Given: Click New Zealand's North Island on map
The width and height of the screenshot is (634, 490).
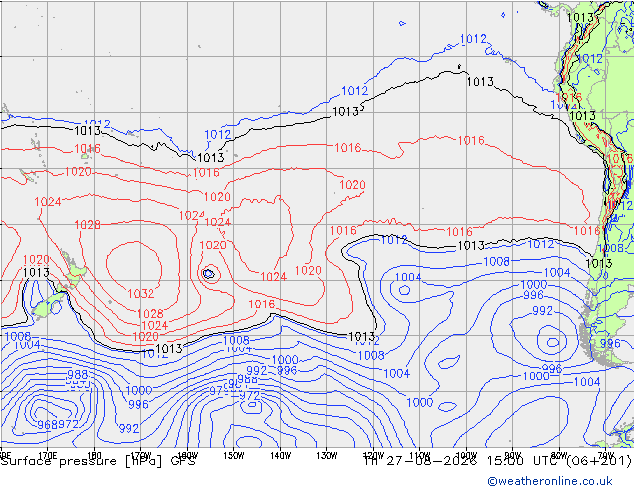Looking at the screenshot, I should point(74,271).
